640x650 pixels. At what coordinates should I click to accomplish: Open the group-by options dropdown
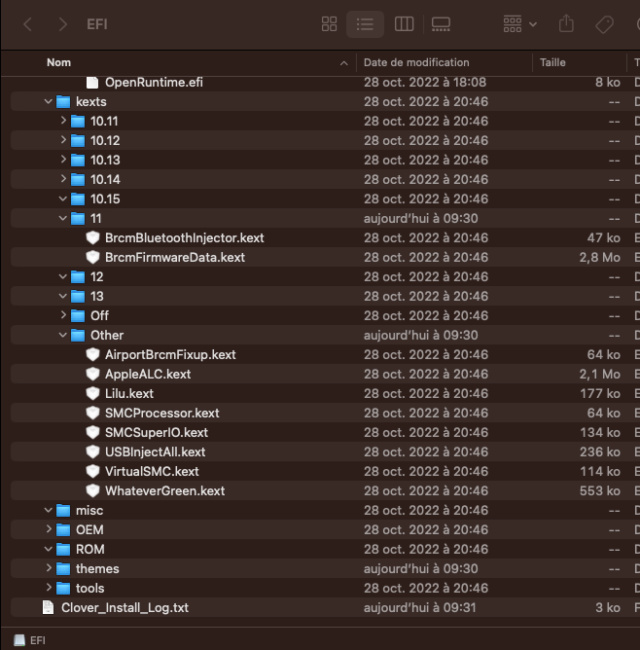(520, 24)
